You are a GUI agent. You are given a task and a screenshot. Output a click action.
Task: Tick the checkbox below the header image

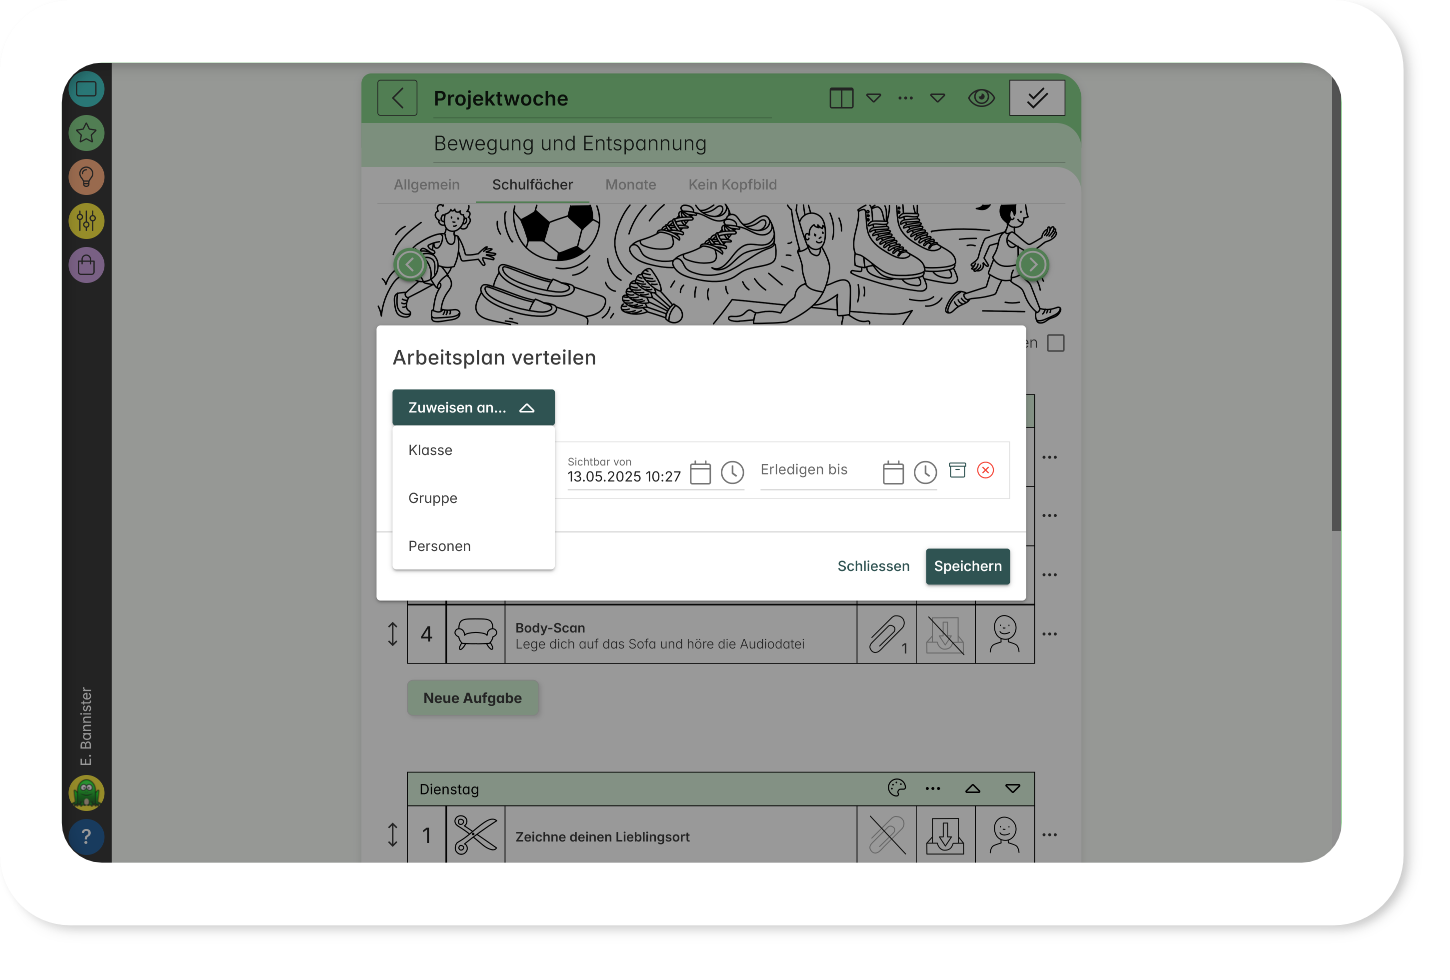(1056, 343)
